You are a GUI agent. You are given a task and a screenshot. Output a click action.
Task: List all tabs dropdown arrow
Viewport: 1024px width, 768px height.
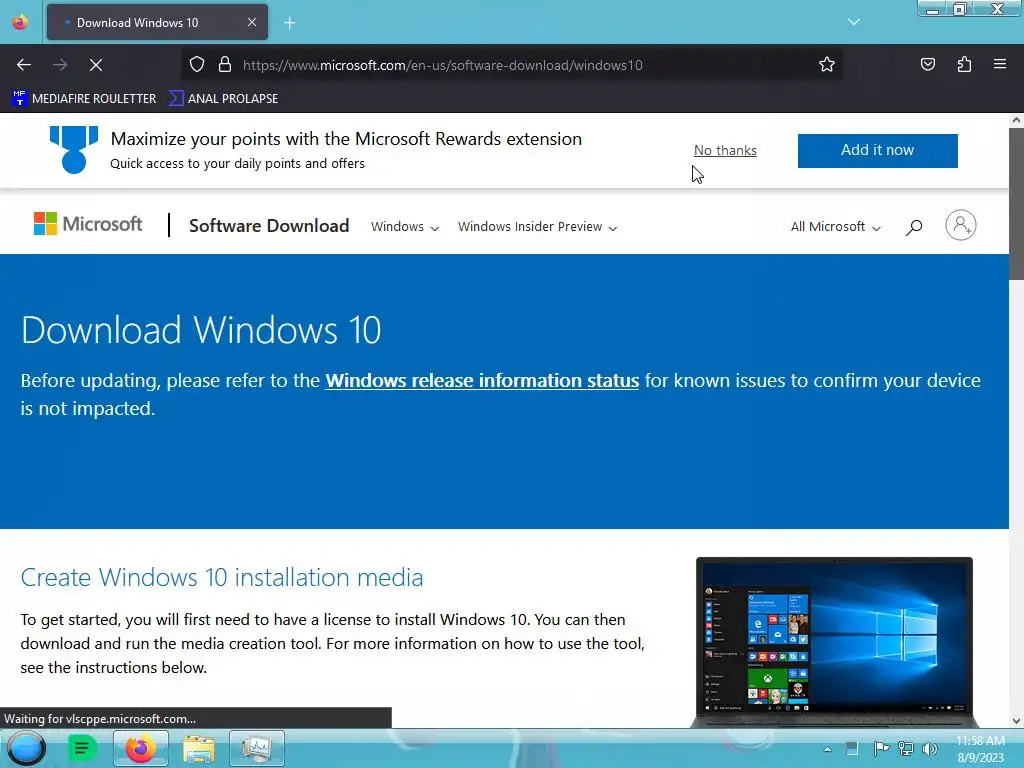(x=854, y=22)
